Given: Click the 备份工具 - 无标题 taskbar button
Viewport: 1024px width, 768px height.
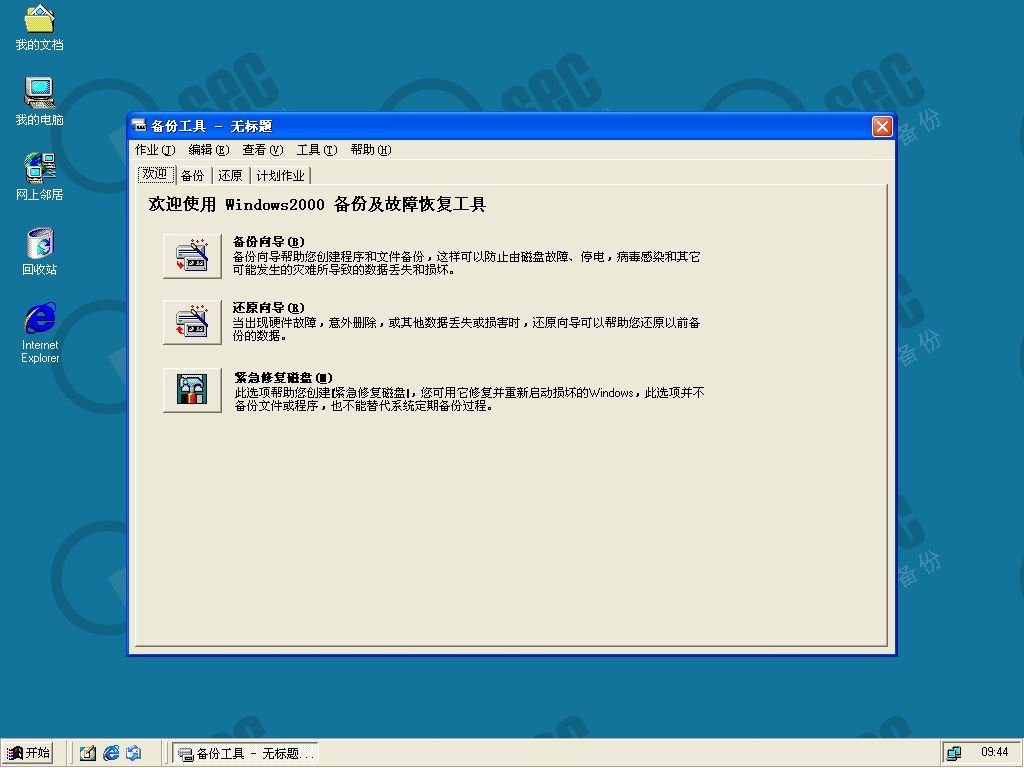Looking at the screenshot, I should click(246, 754).
